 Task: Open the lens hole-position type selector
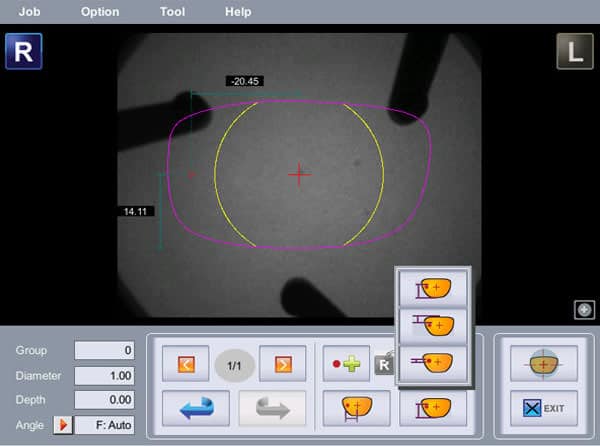(x=432, y=408)
